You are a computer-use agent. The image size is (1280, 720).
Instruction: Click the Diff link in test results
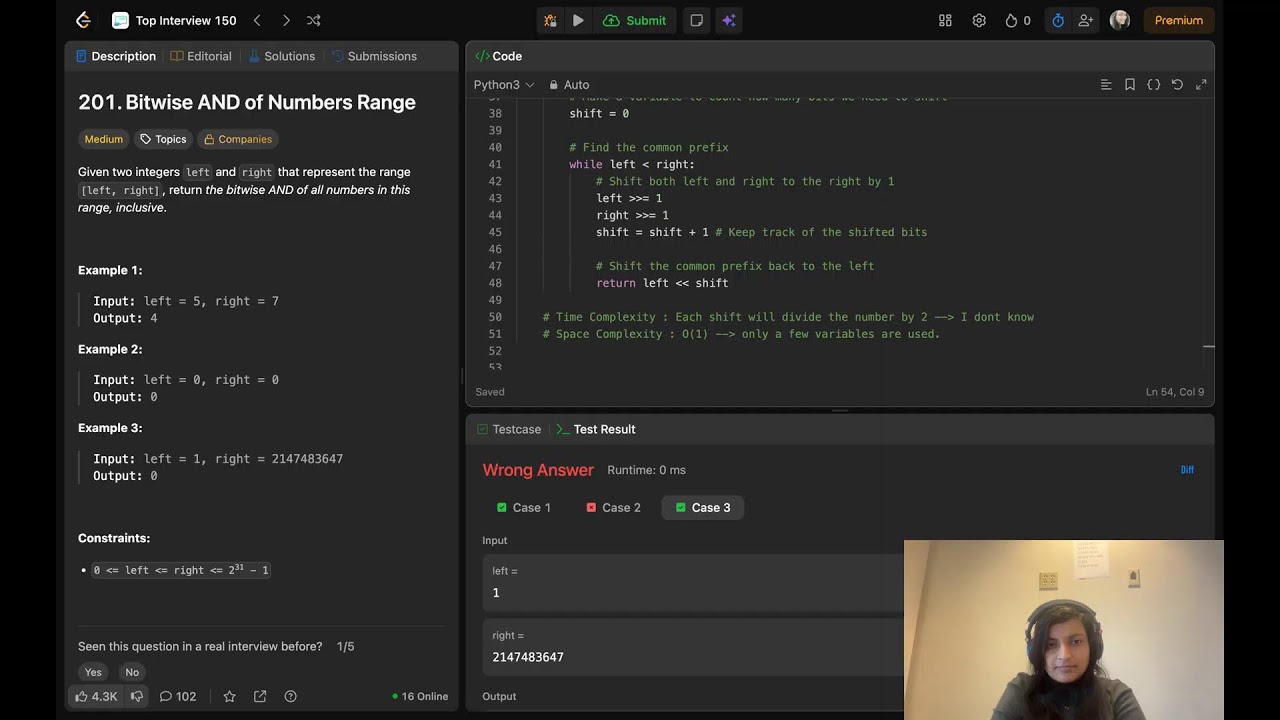click(1187, 470)
